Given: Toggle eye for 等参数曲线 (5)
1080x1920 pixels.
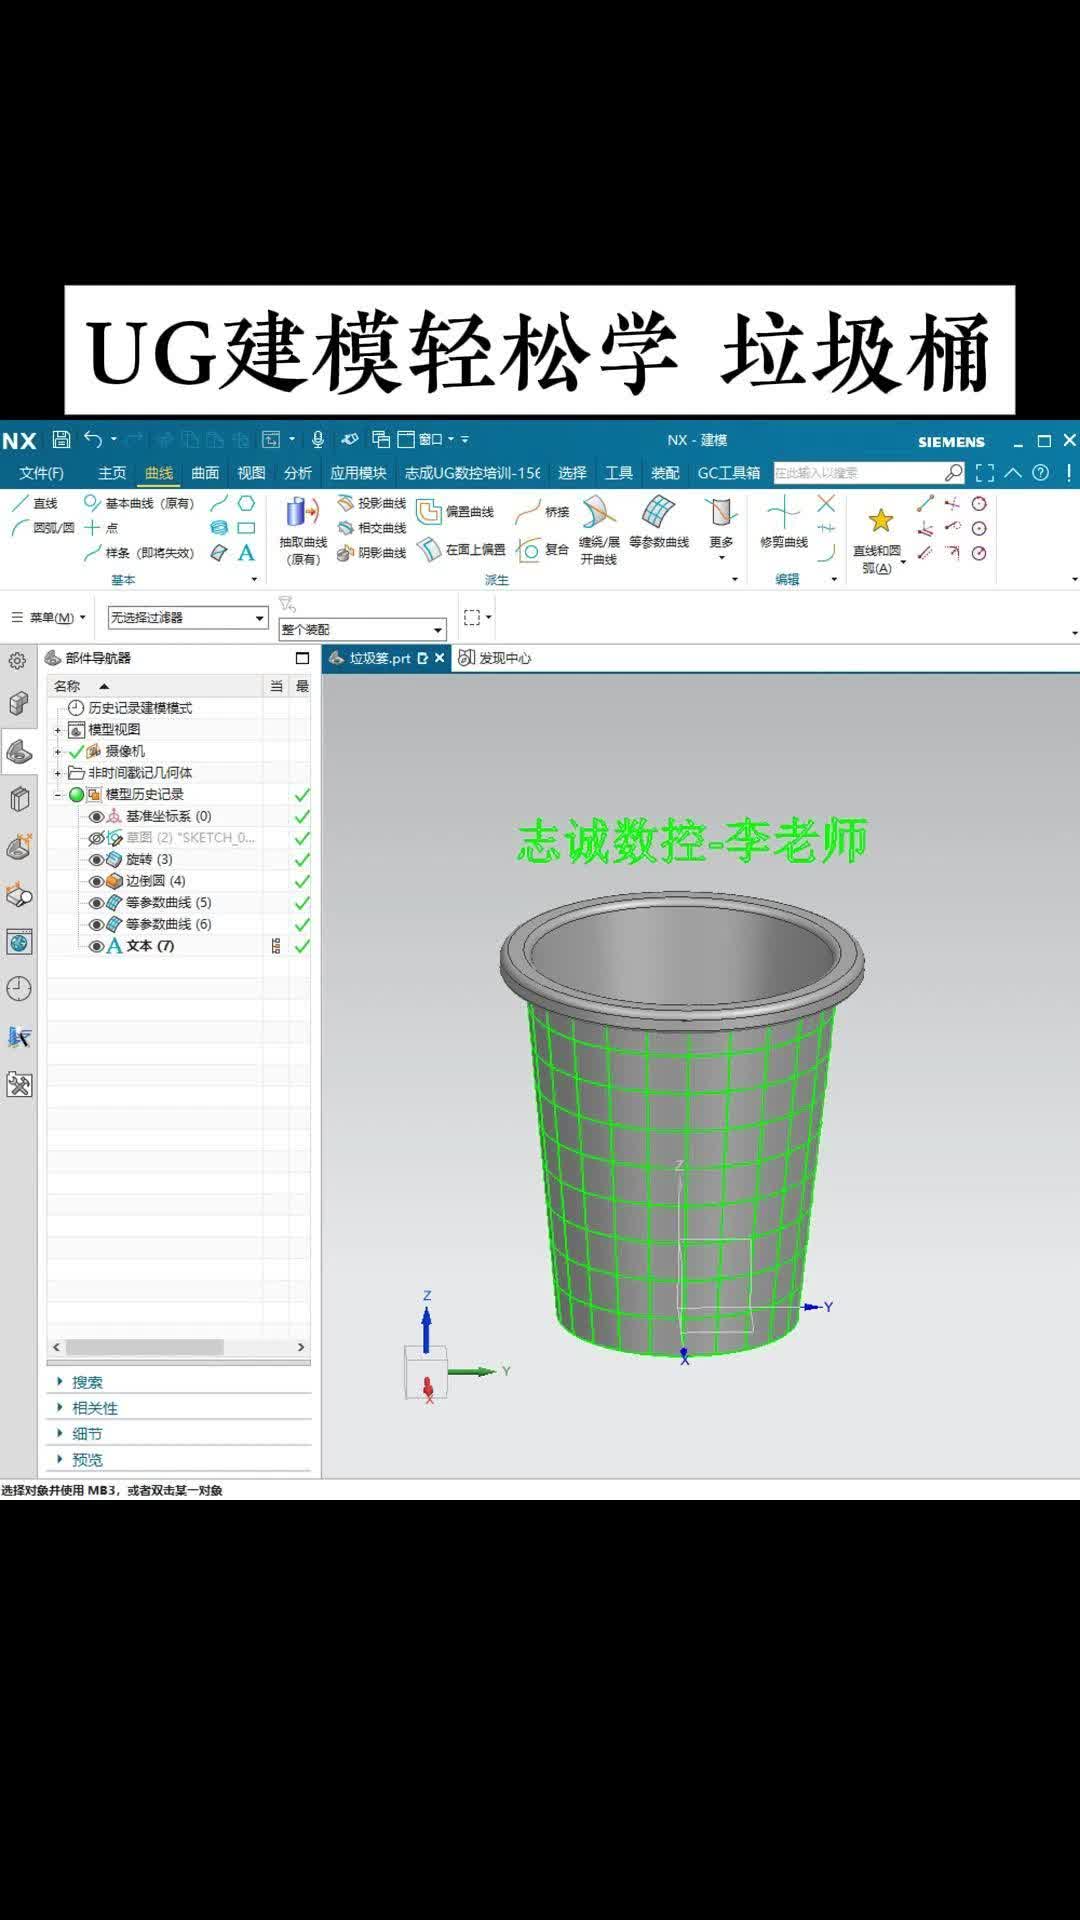Looking at the screenshot, I should (x=96, y=903).
